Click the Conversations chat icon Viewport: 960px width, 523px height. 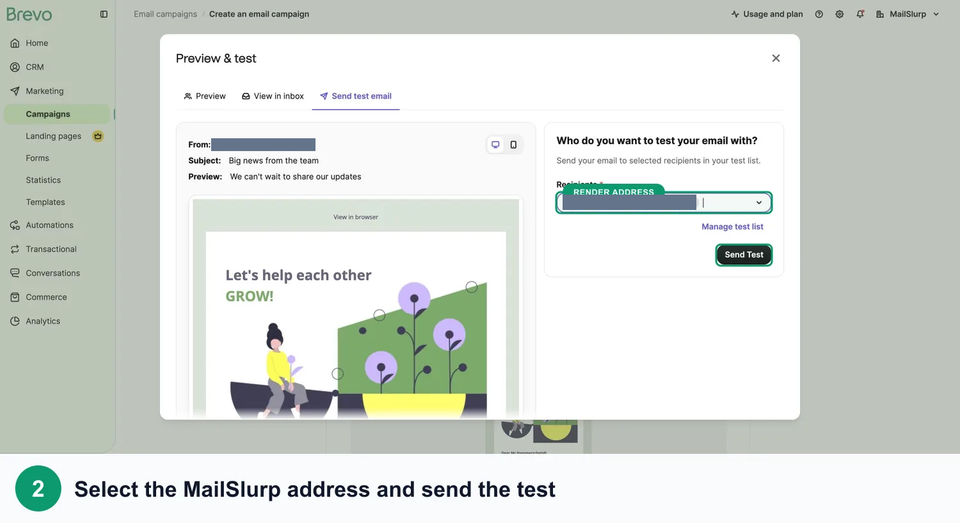click(15, 273)
